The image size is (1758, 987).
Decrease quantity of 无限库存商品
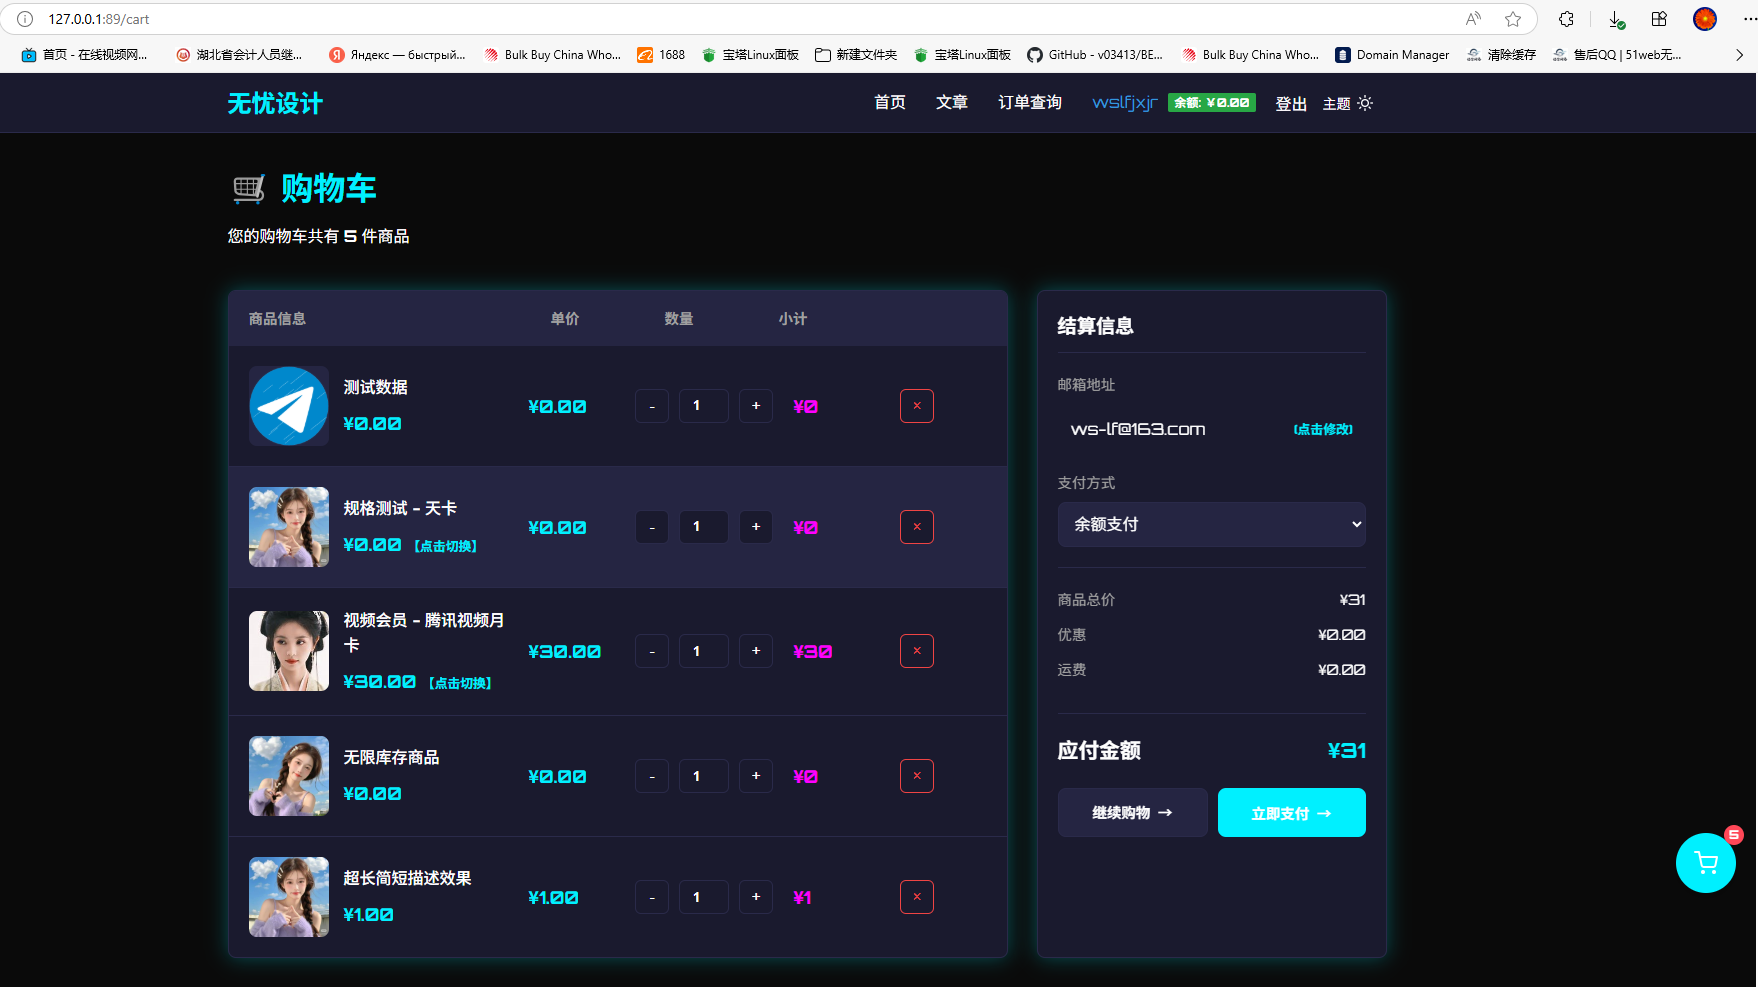(x=652, y=776)
